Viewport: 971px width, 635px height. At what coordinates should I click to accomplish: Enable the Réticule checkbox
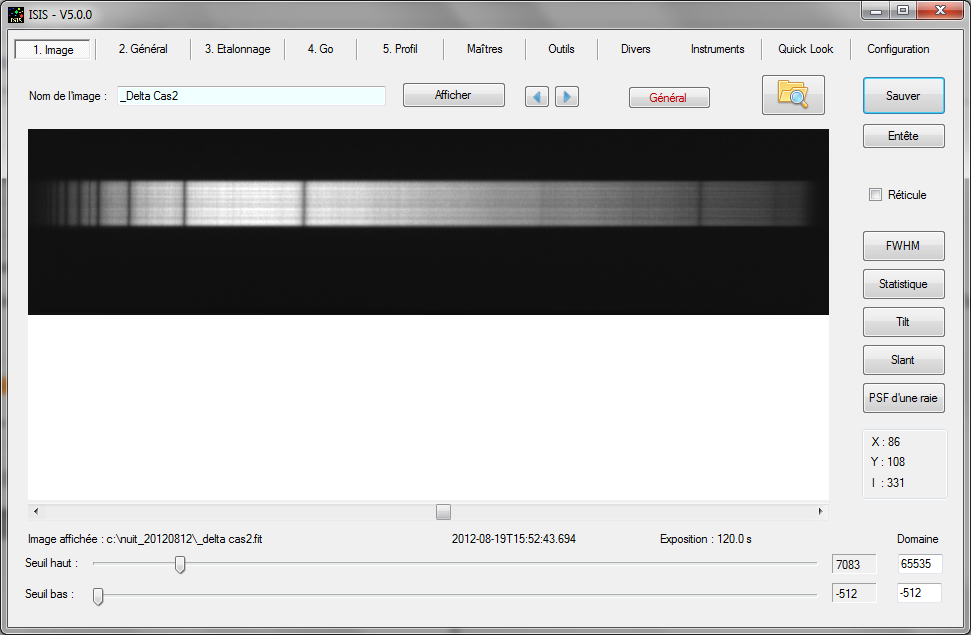coord(875,195)
